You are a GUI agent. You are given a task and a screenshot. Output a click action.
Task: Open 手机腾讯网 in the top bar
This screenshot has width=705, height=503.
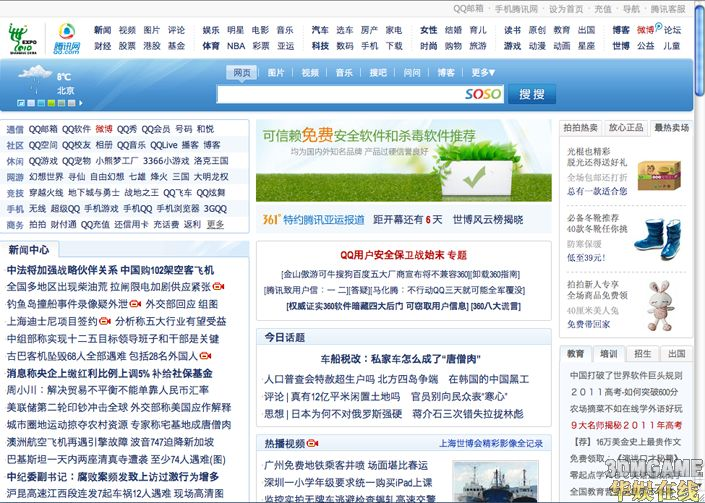click(x=516, y=9)
